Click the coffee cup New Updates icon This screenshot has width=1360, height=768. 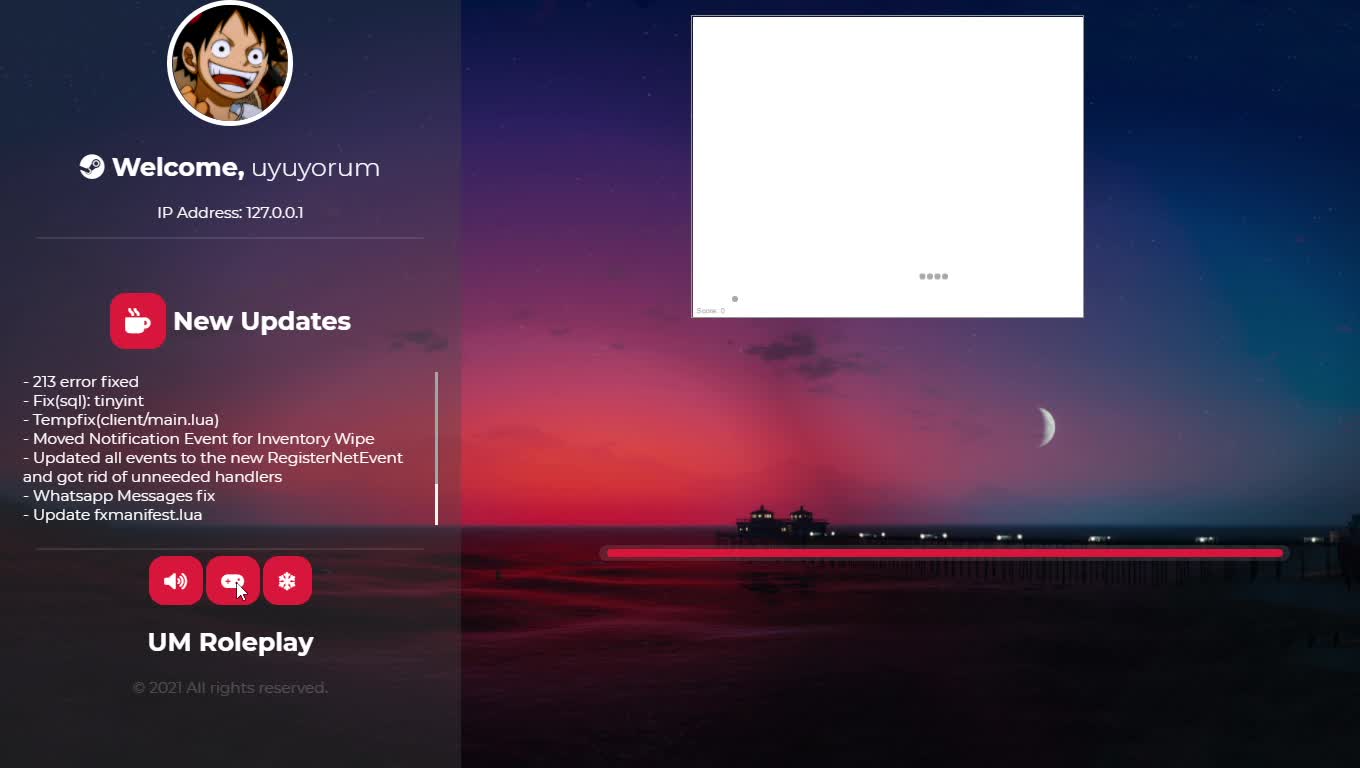click(138, 320)
